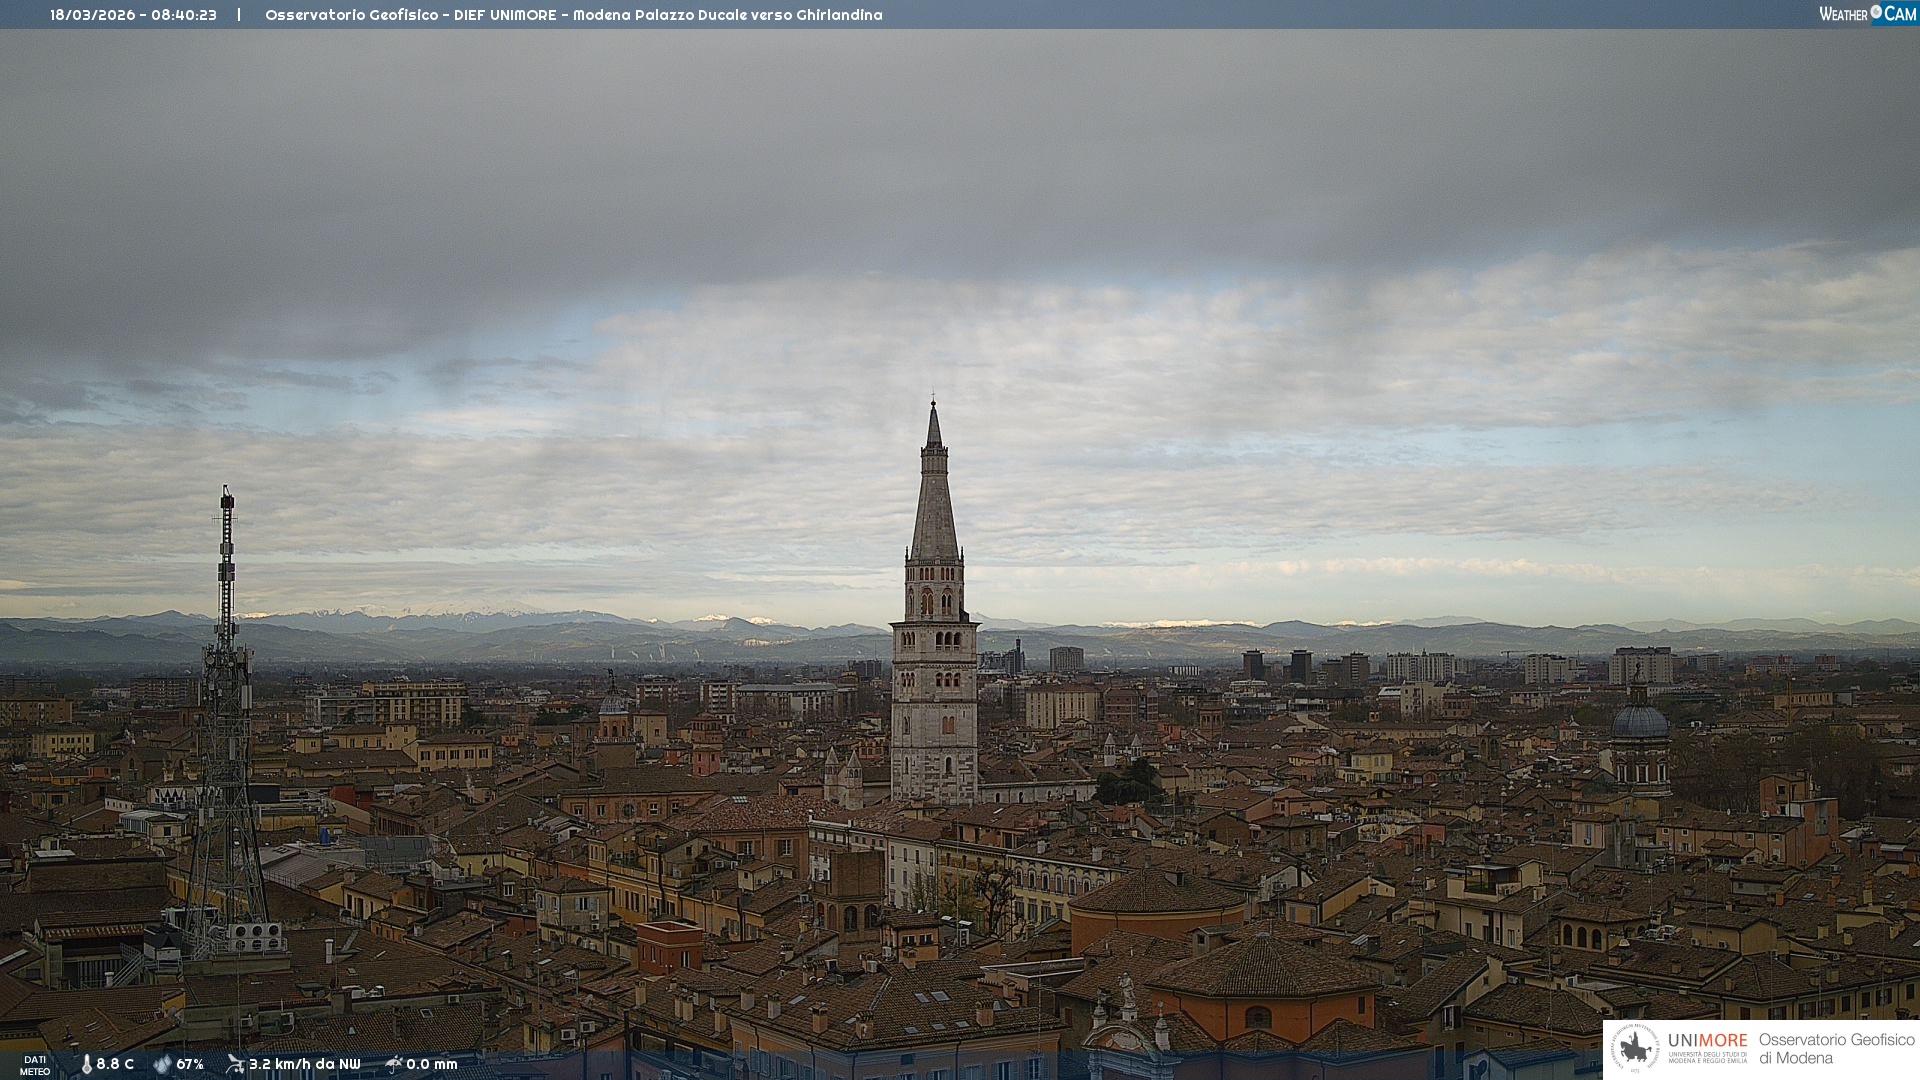Click the 3.2 km/h da NW wind reading
The height and width of the screenshot is (1080, 1920).
click(x=304, y=1064)
